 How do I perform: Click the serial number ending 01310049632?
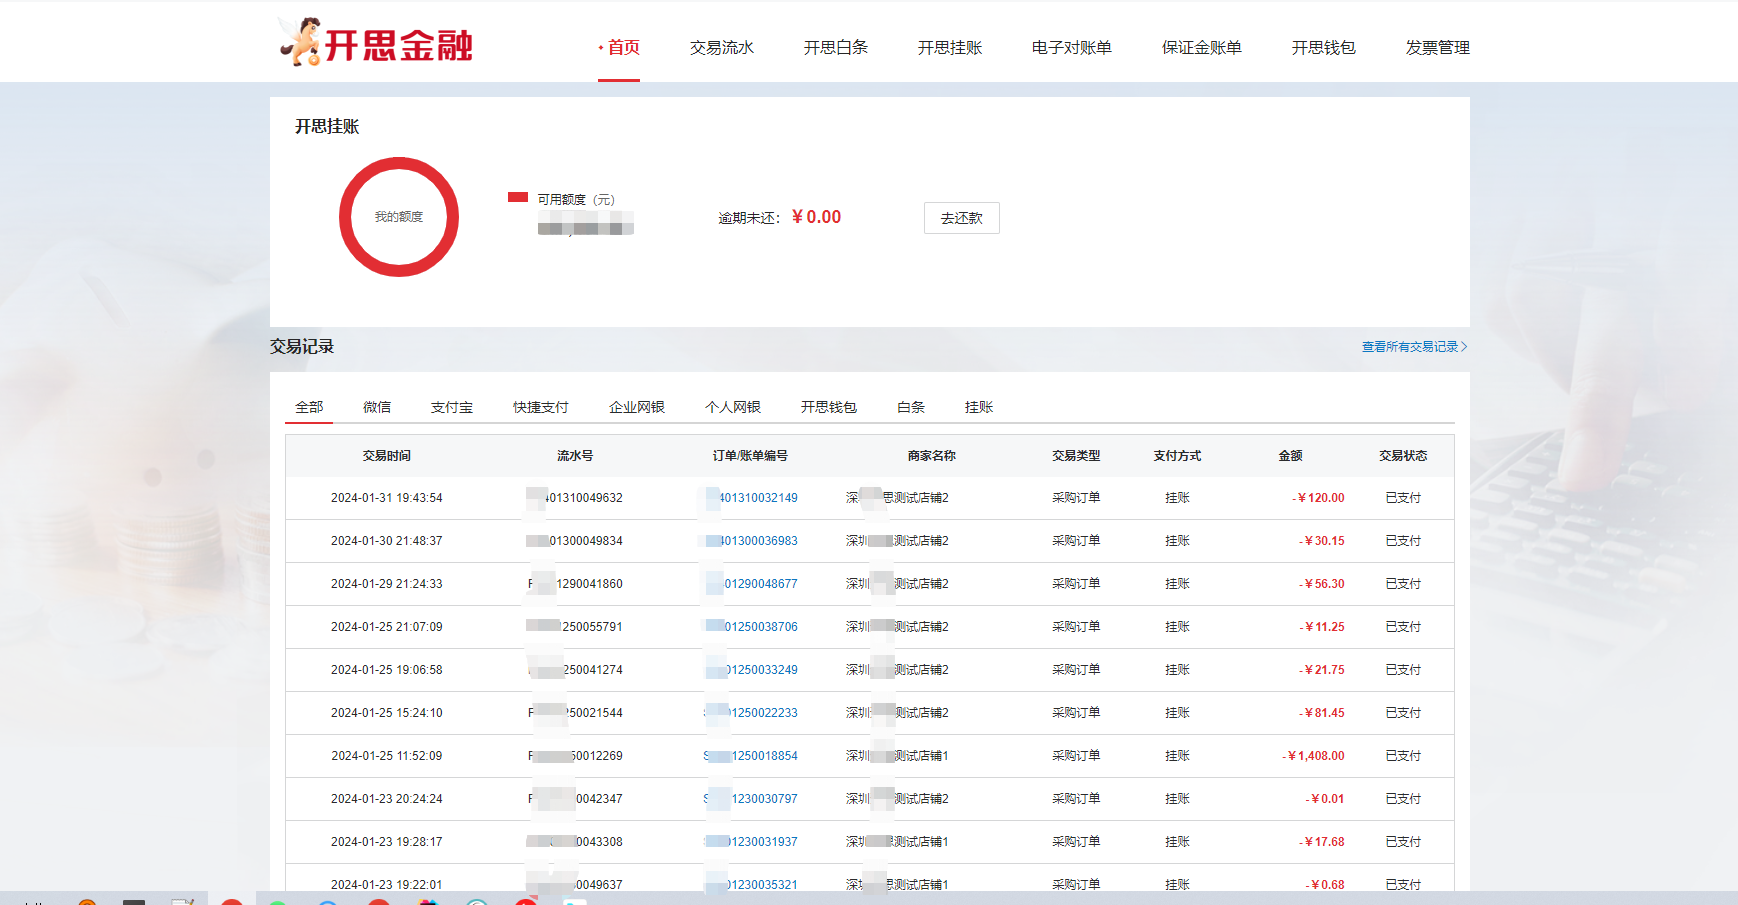576,498
